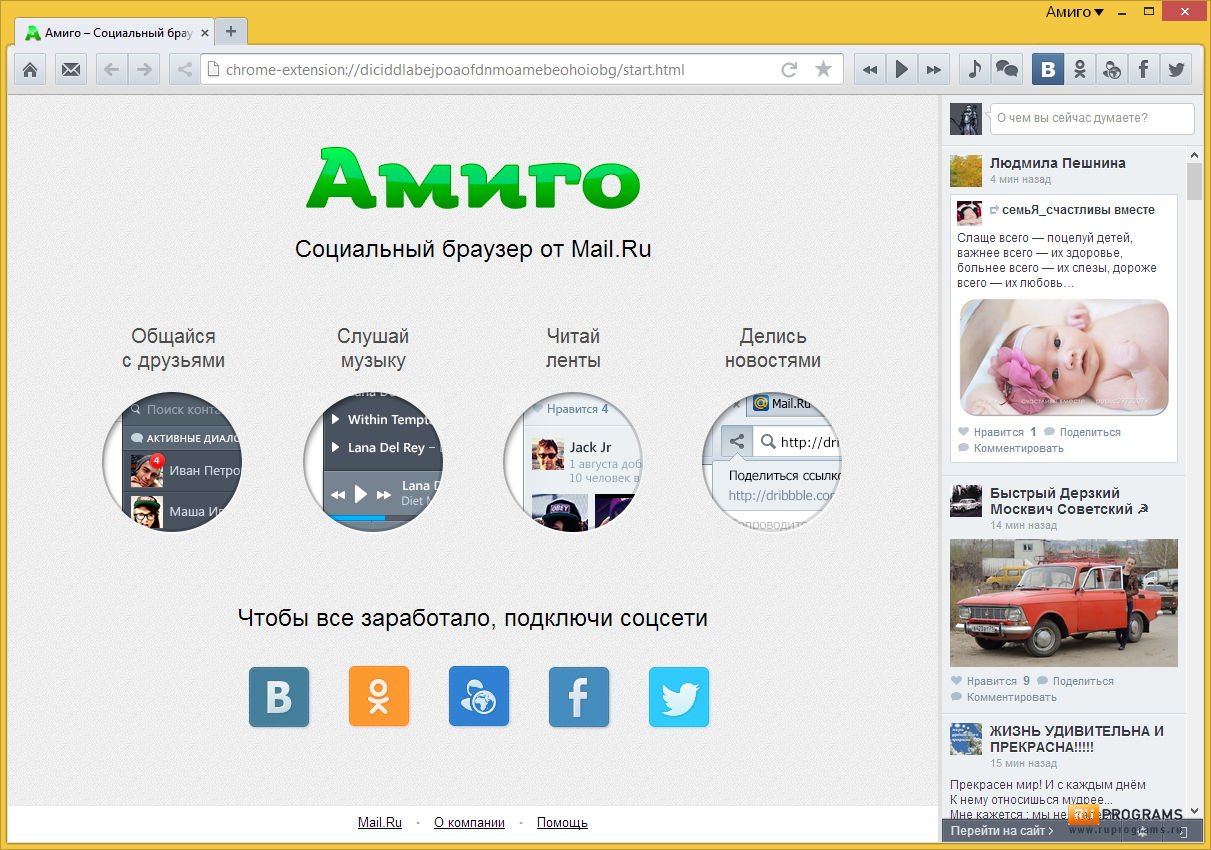Select the Twitter toolbar icon
The image size is (1211, 850).
point(1176,70)
